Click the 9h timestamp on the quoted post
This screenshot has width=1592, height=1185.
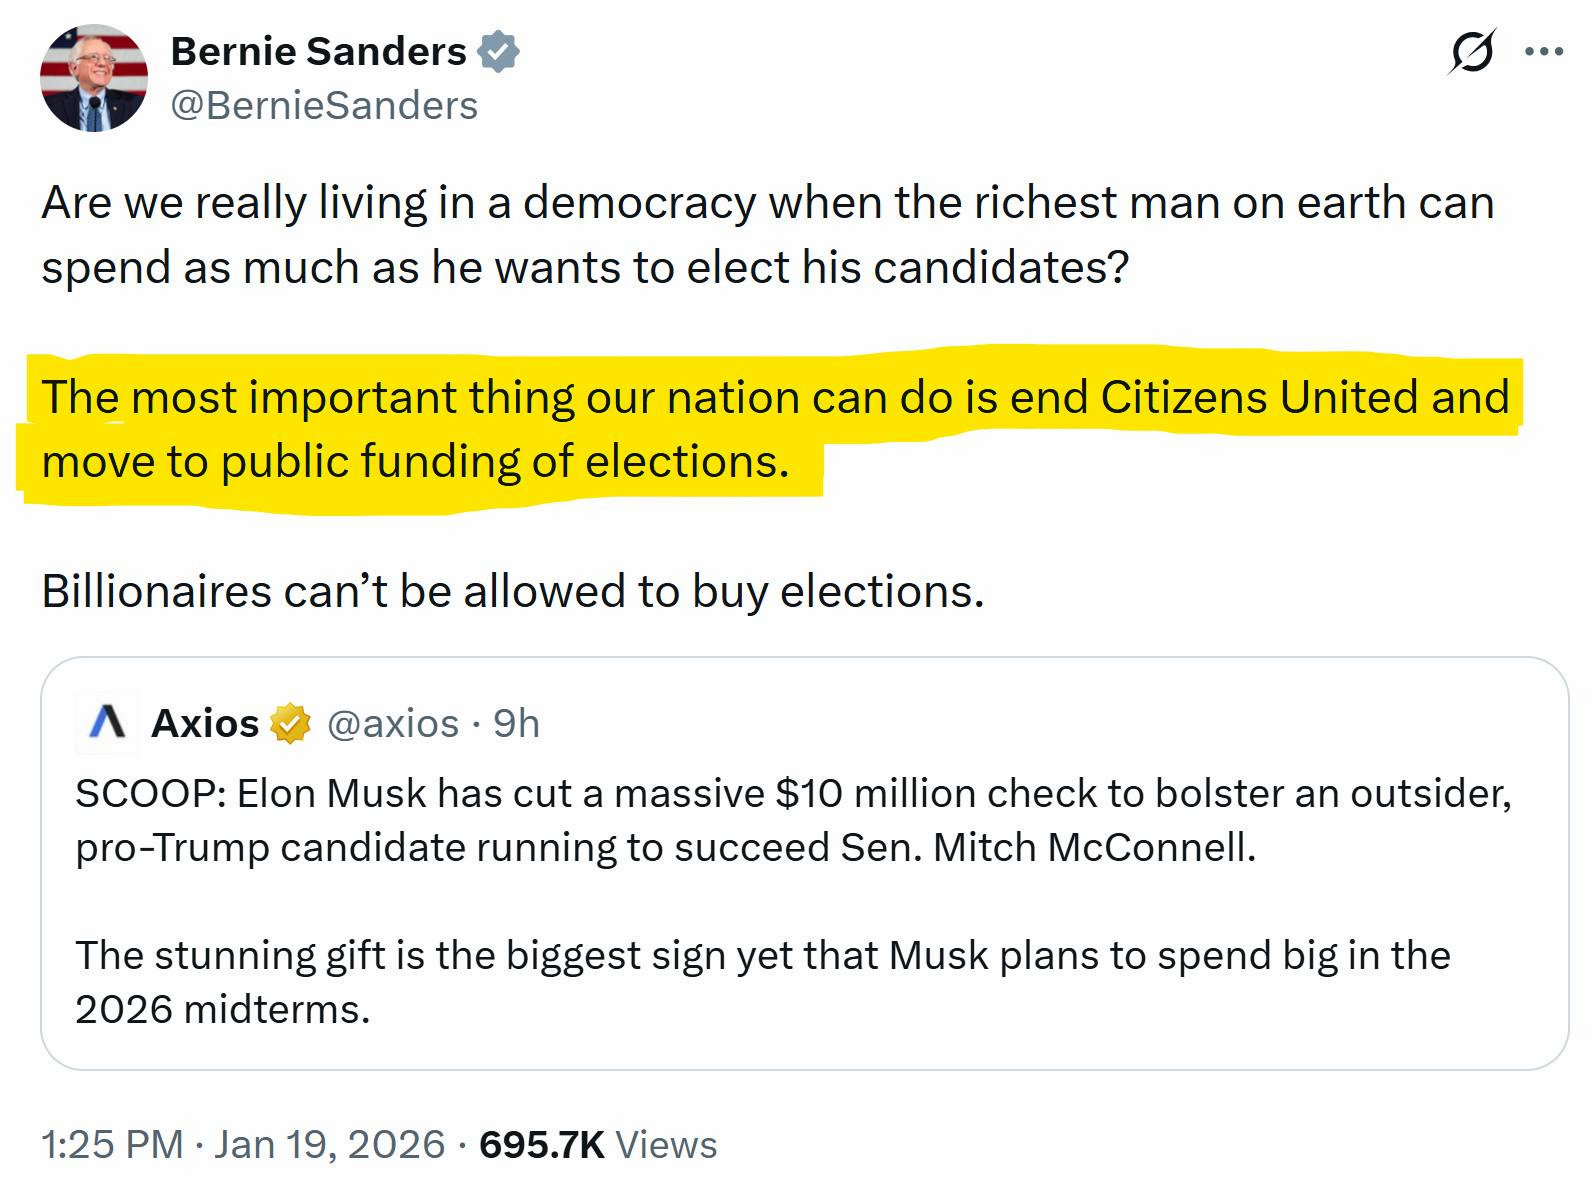(516, 723)
